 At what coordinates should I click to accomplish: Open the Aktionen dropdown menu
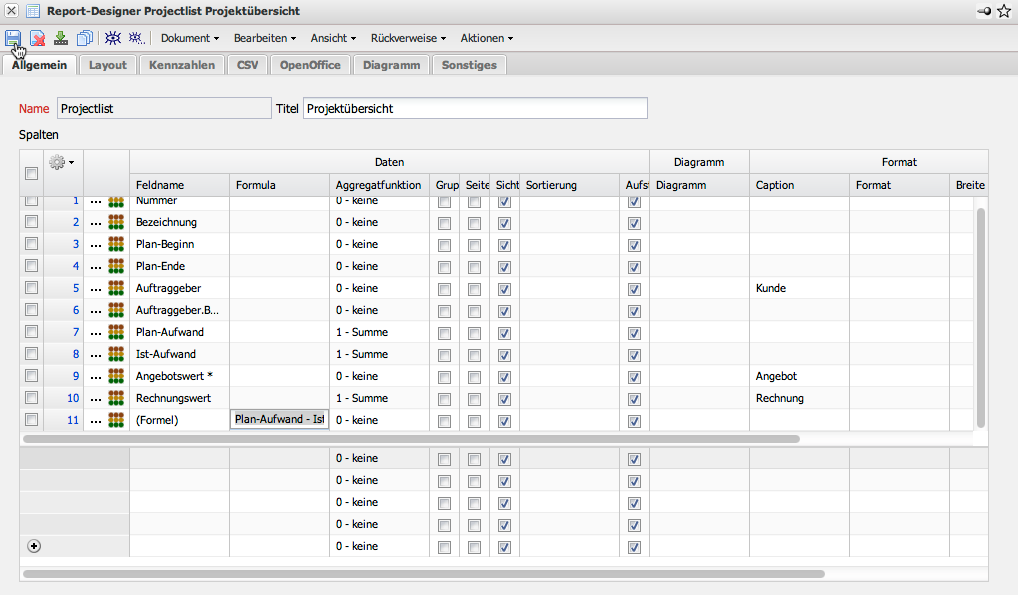[486, 38]
